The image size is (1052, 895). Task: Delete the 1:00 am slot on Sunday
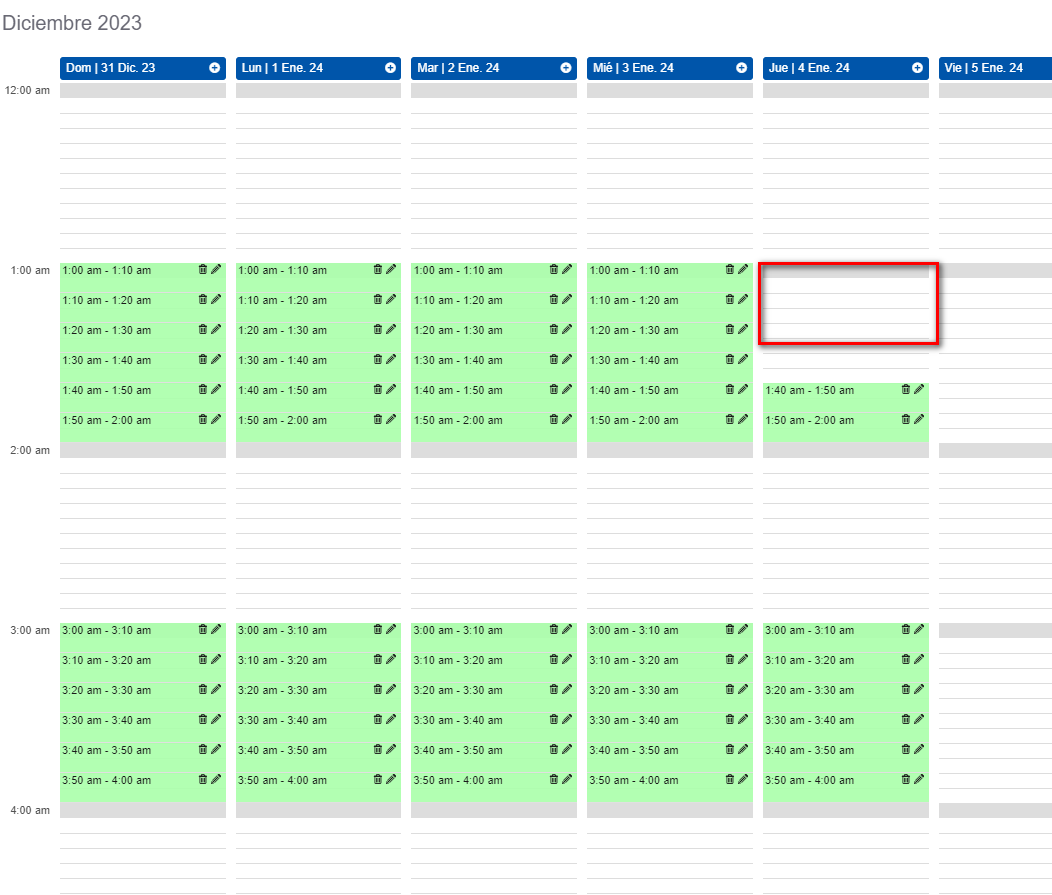pos(202,269)
